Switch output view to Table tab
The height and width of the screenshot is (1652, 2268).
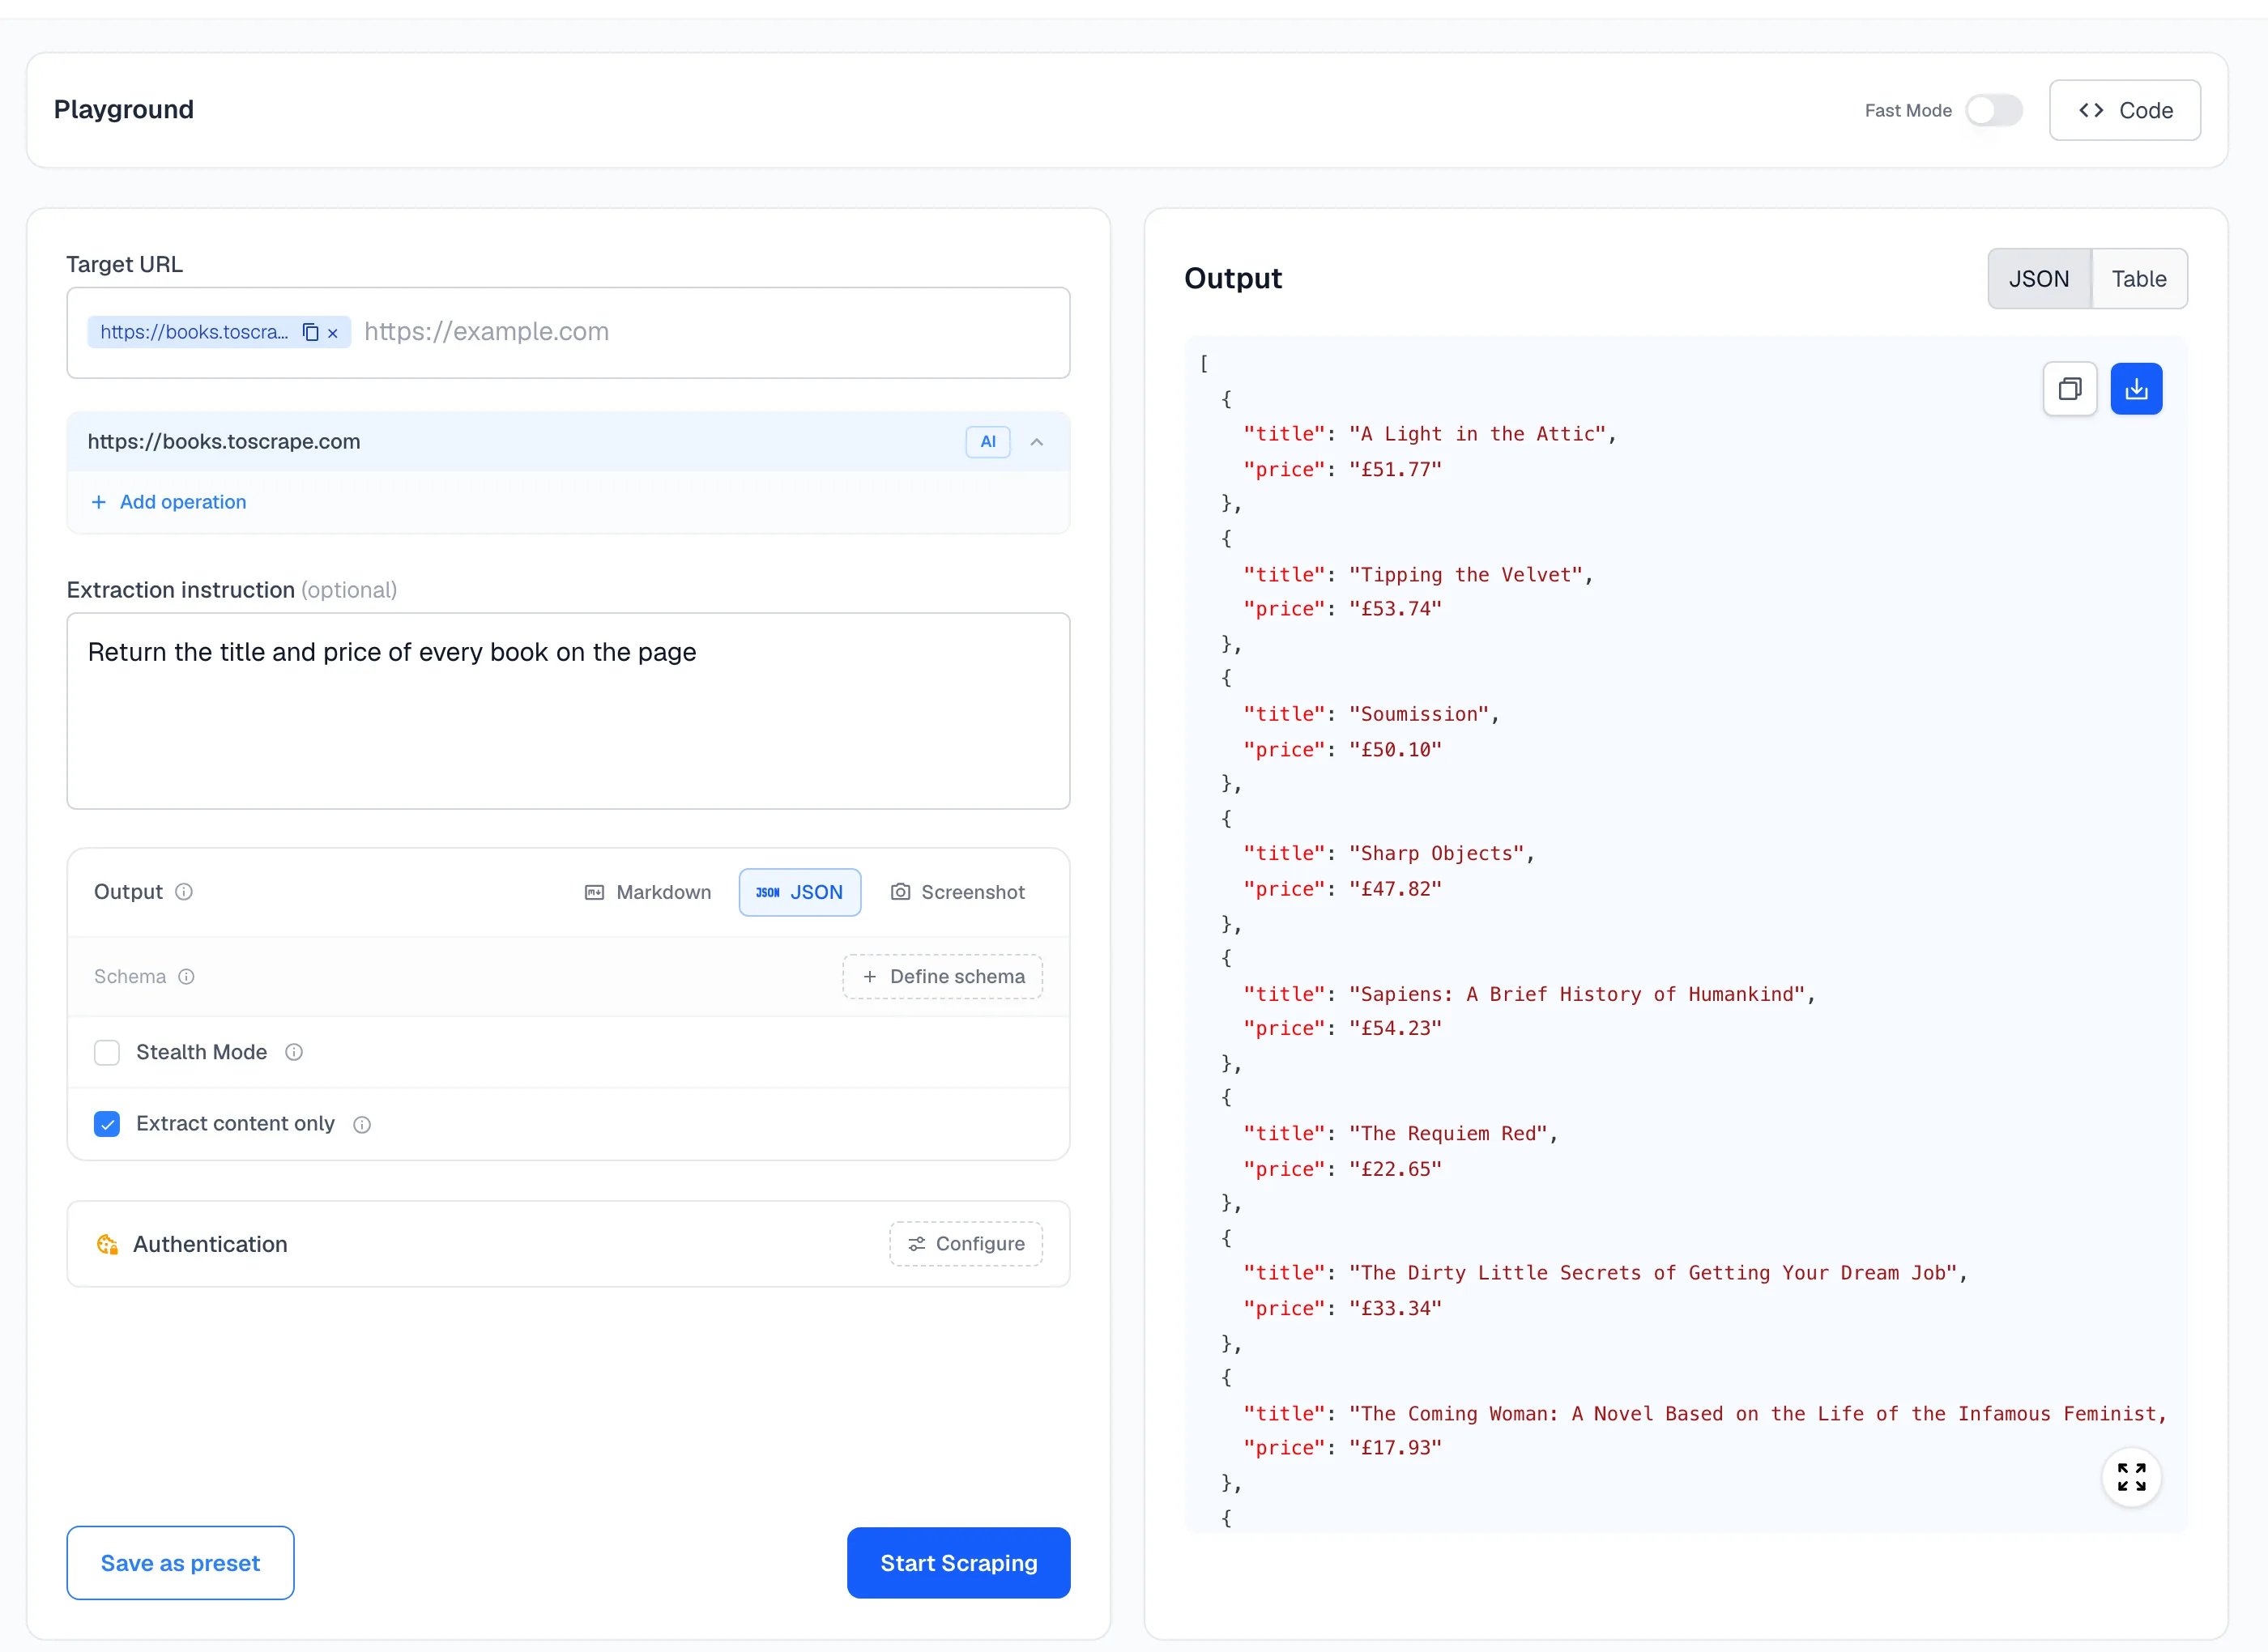2139,279
